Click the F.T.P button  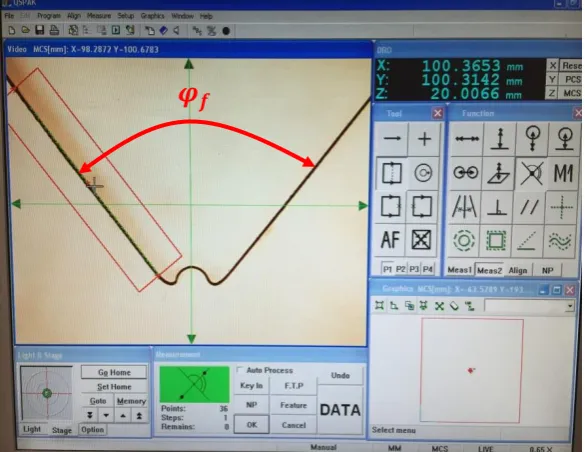[x=294, y=386]
